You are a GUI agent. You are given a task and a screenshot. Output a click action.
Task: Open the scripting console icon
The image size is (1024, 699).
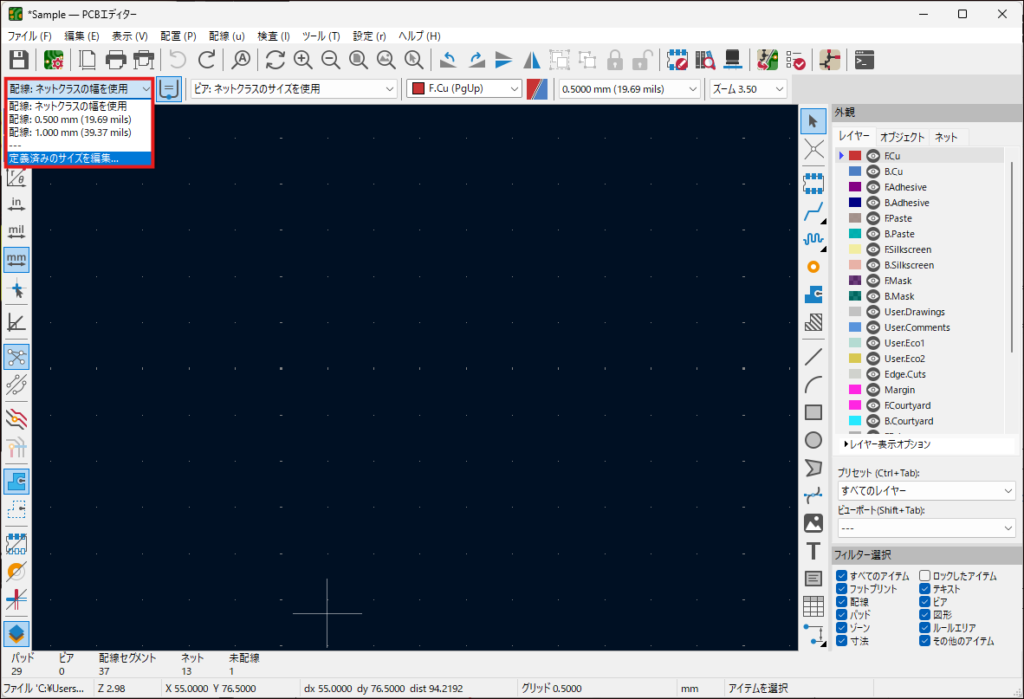click(x=866, y=59)
